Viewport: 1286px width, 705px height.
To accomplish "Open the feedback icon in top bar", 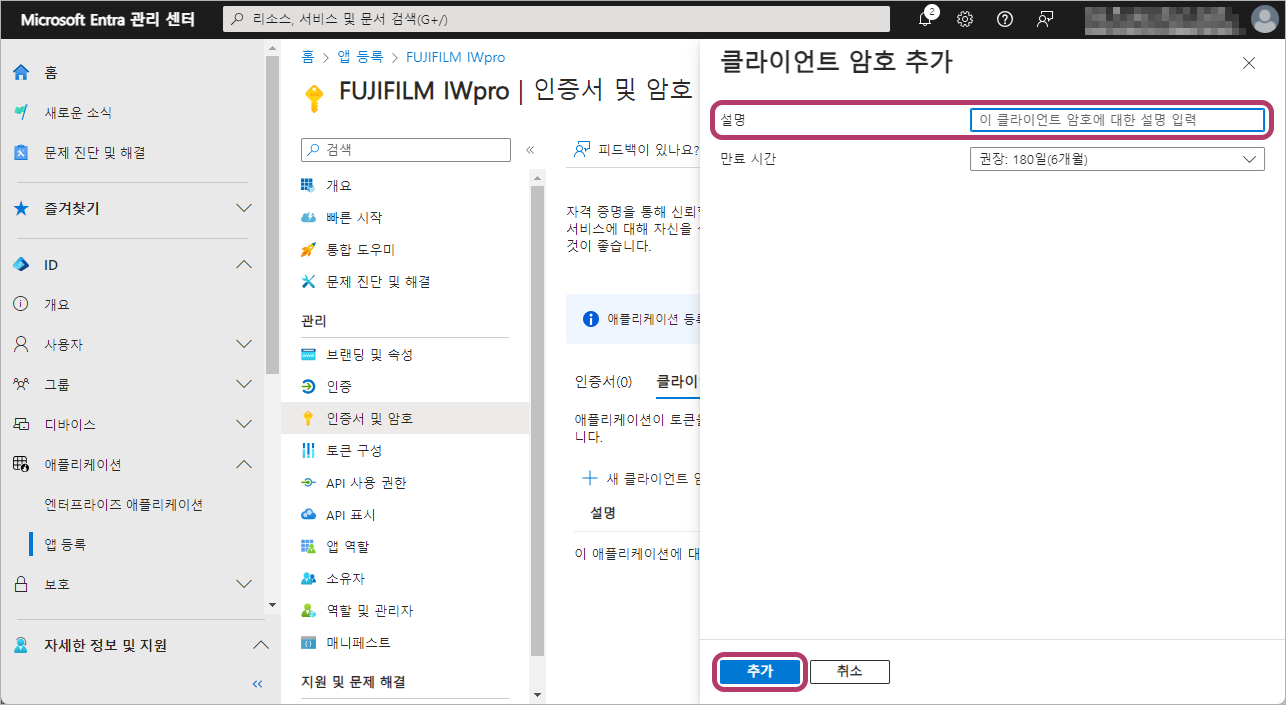I will point(1045,19).
